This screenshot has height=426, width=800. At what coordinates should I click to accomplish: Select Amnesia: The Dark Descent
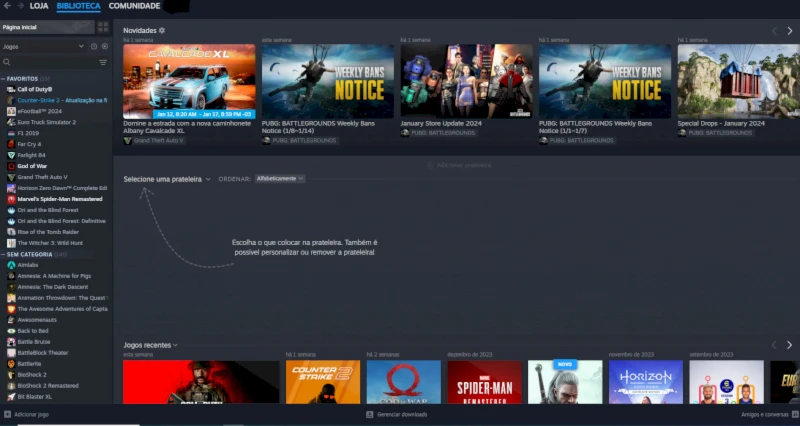click(53, 287)
